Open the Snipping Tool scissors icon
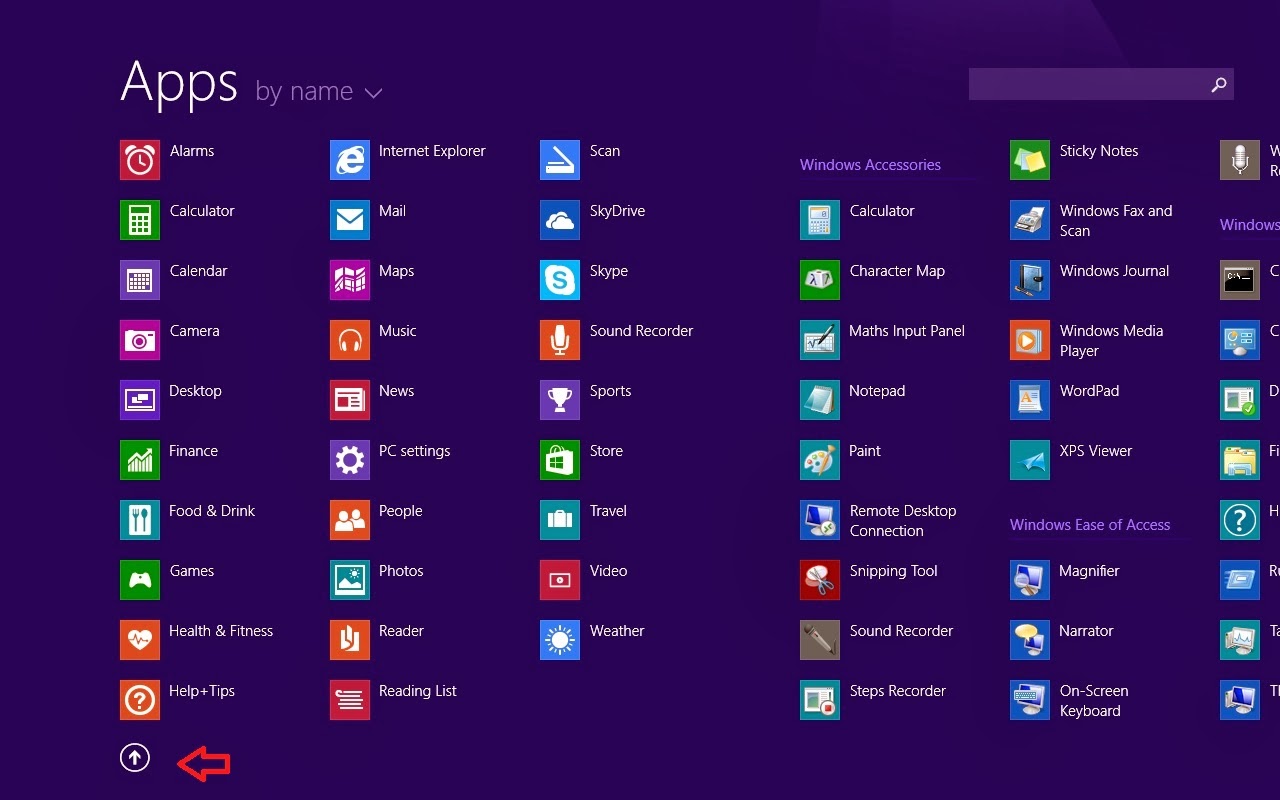This screenshot has height=800, width=1280. pos(820,580)
